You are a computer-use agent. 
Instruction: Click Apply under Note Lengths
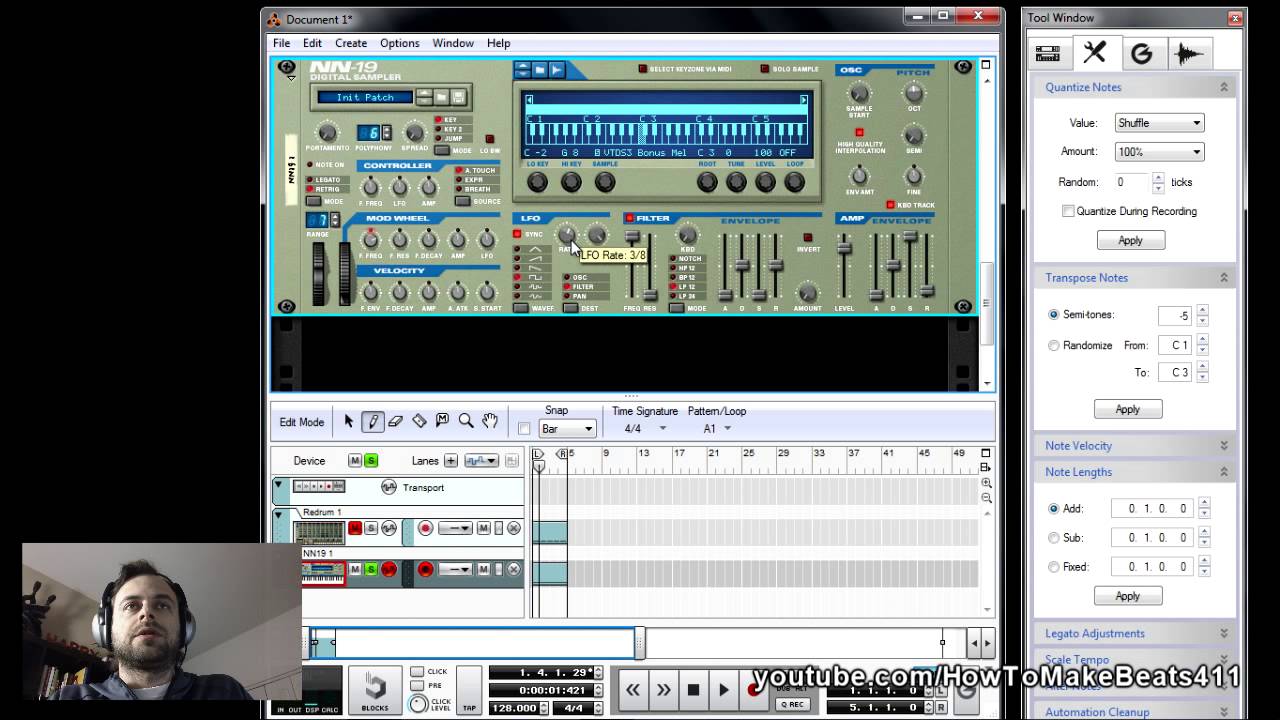click(x=1127, y=596)
